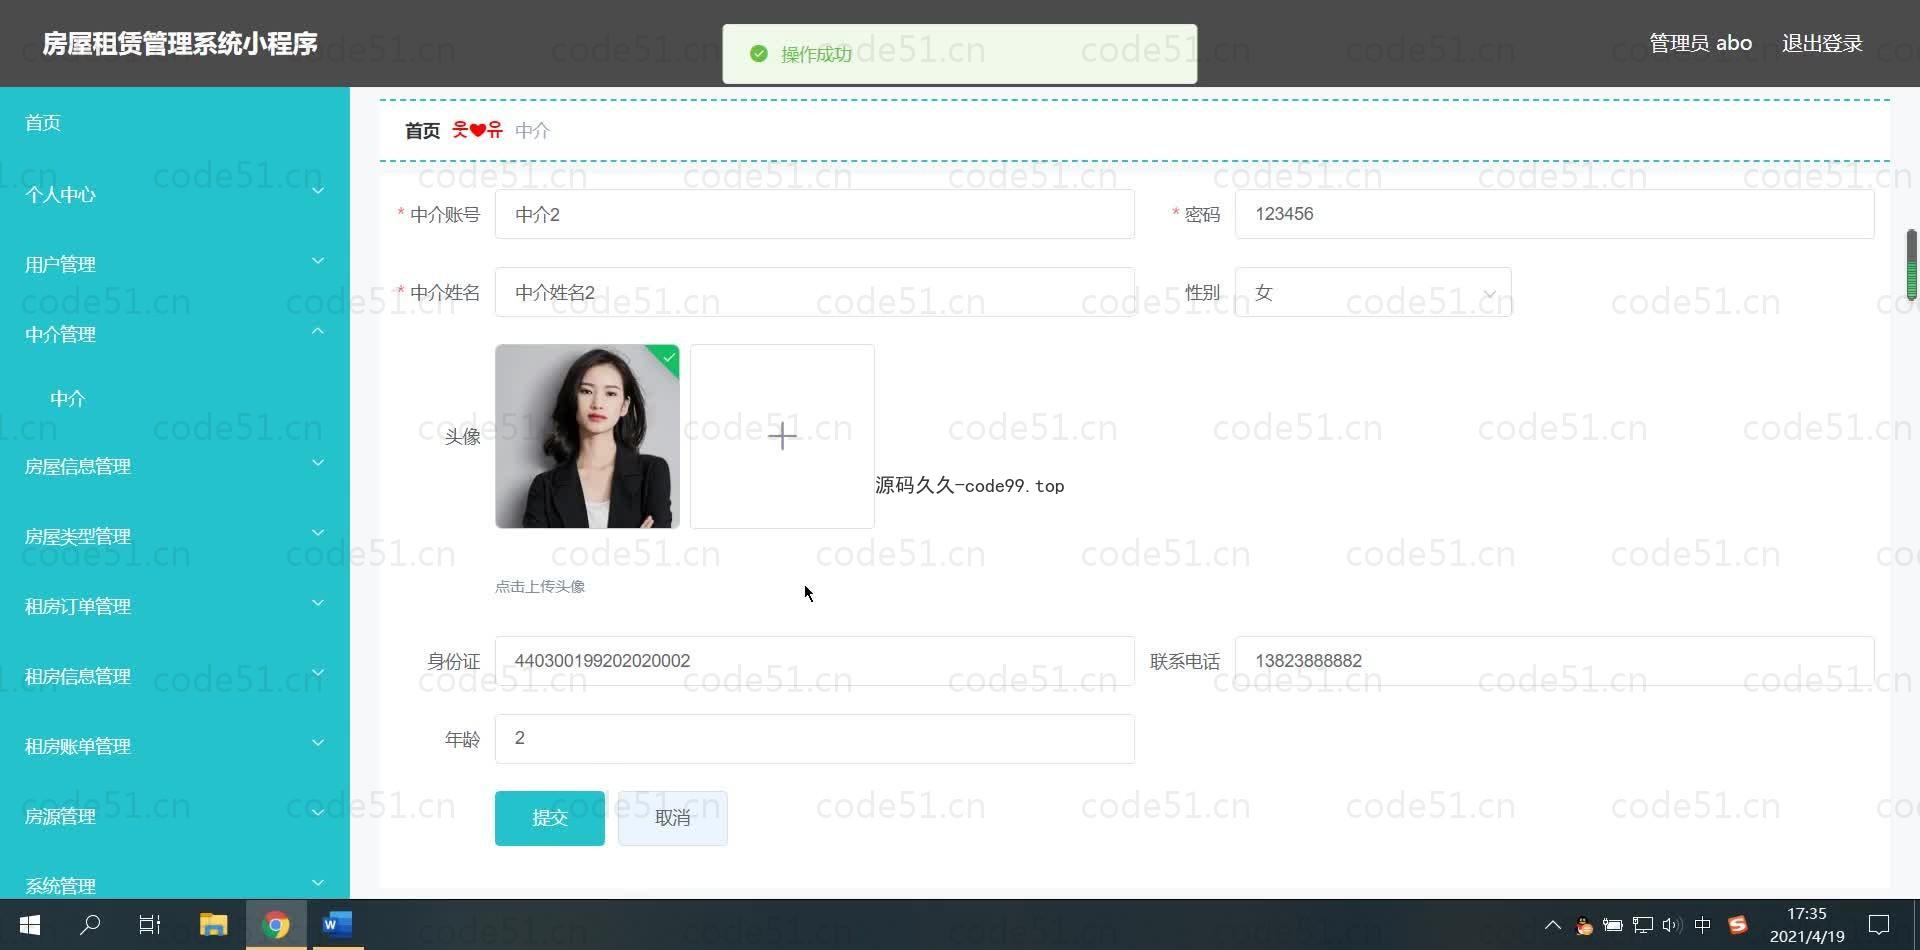Open volume speaker tray icon
The height and width of the screenshot is (950, 1920).
[x=1671, y=926]
